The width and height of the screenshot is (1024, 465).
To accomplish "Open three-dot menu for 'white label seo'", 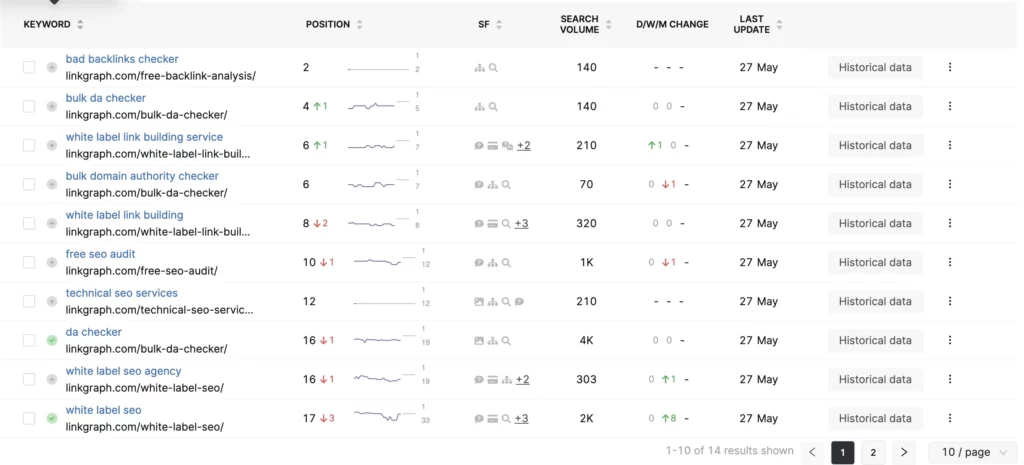I will click(x=950, y=418).
